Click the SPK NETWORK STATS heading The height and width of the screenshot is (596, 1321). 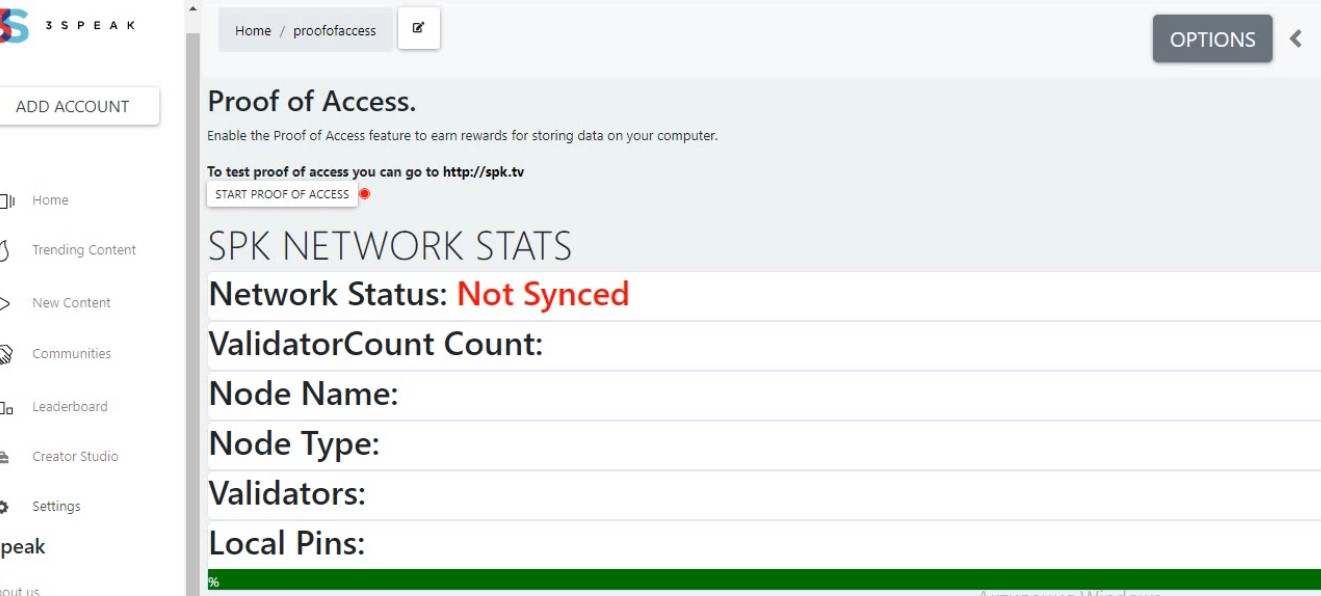[x=390, y=246]
